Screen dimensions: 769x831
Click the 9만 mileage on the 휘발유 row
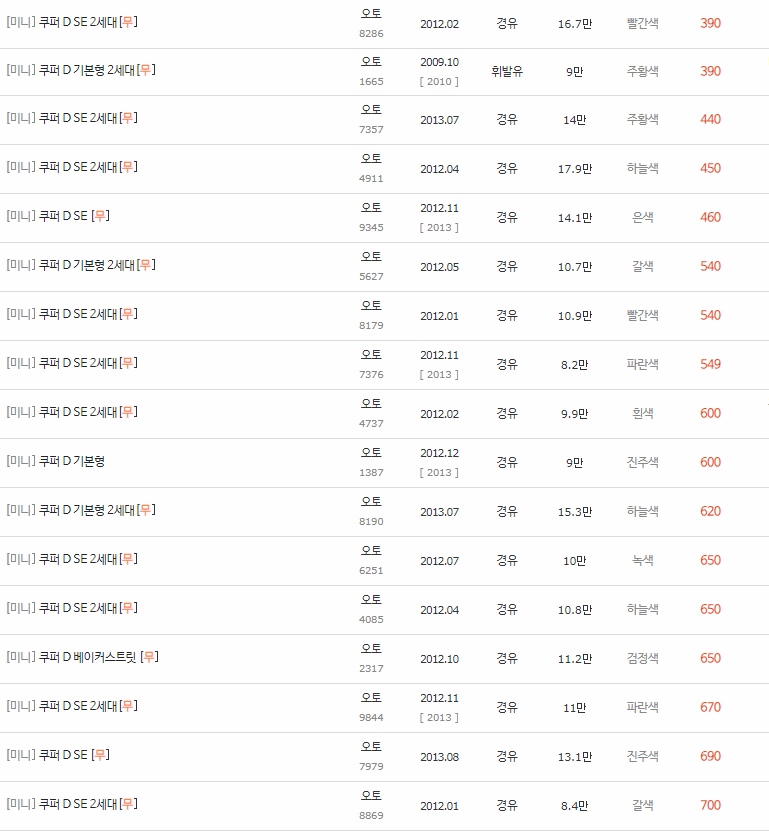coord(574,70)
